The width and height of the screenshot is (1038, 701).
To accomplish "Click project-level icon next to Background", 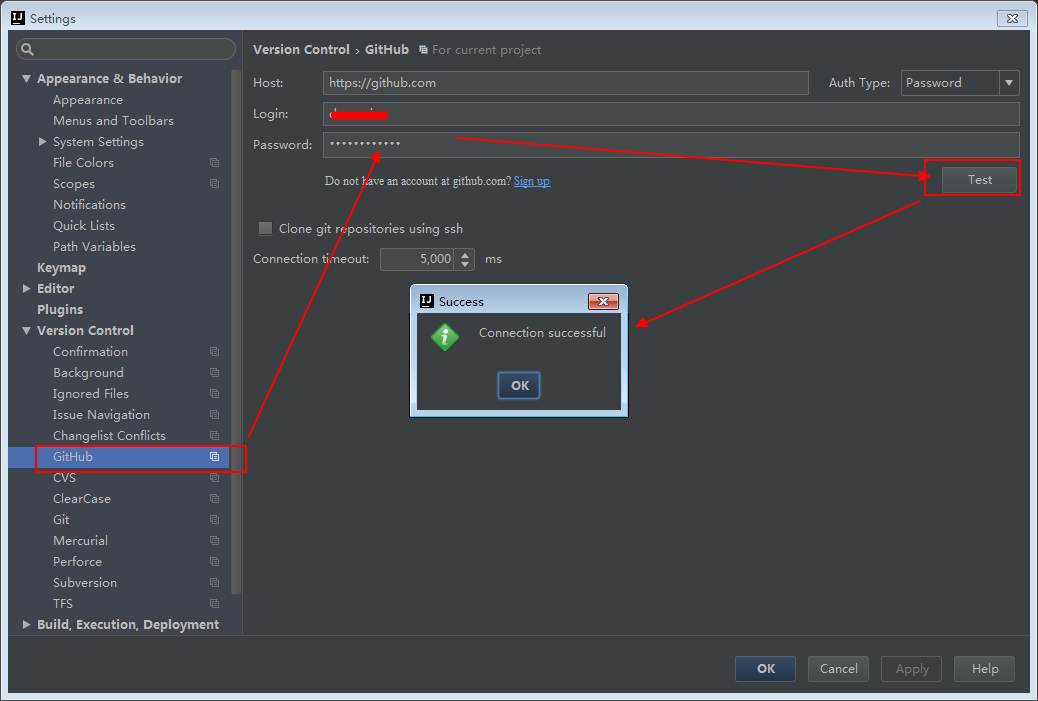I will (214, 373).
